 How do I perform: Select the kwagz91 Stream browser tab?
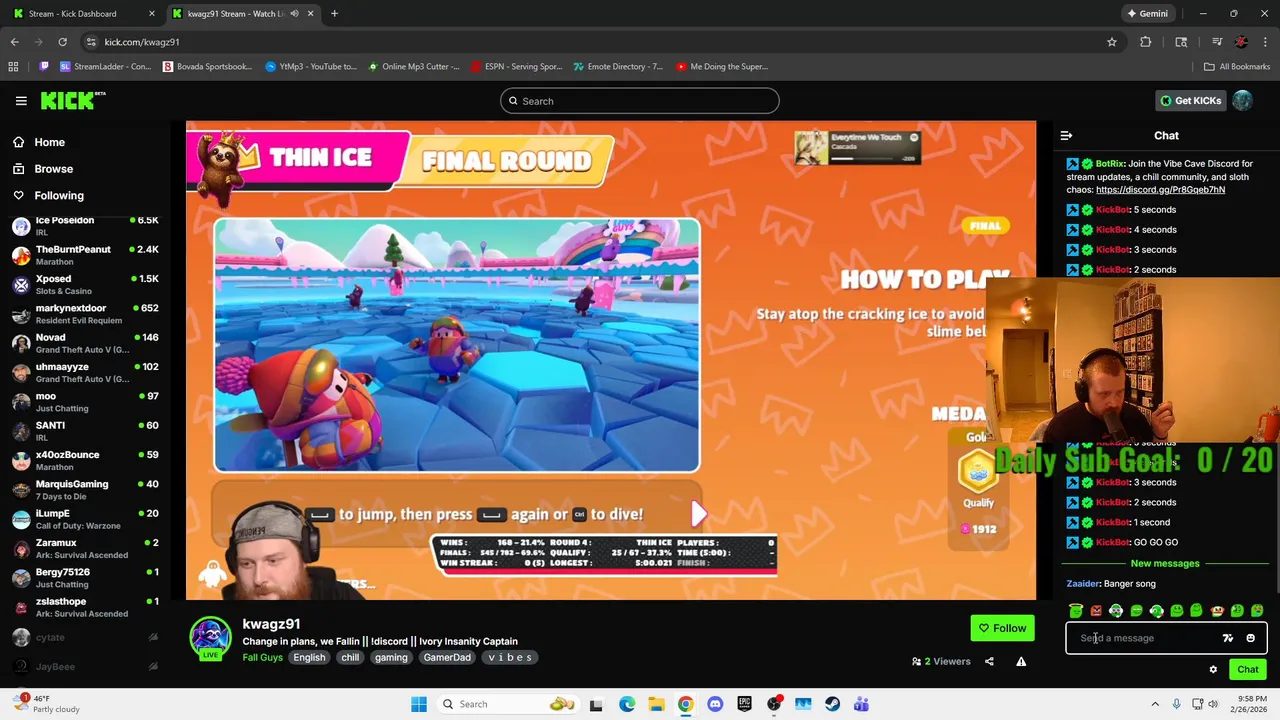242,14
